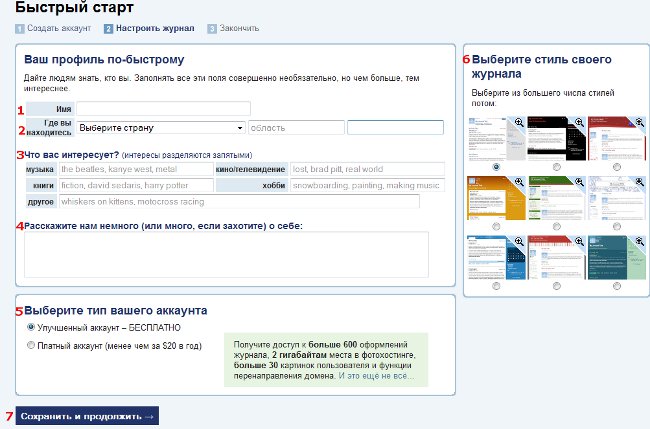
Task: Click magnifier on red style thumbnail
Action: [640, 122]
